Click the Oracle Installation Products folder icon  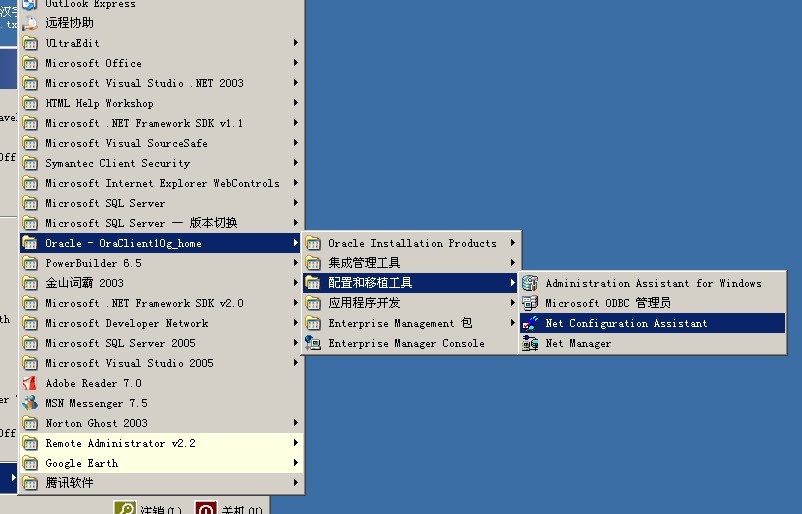(x=313, y=243)
